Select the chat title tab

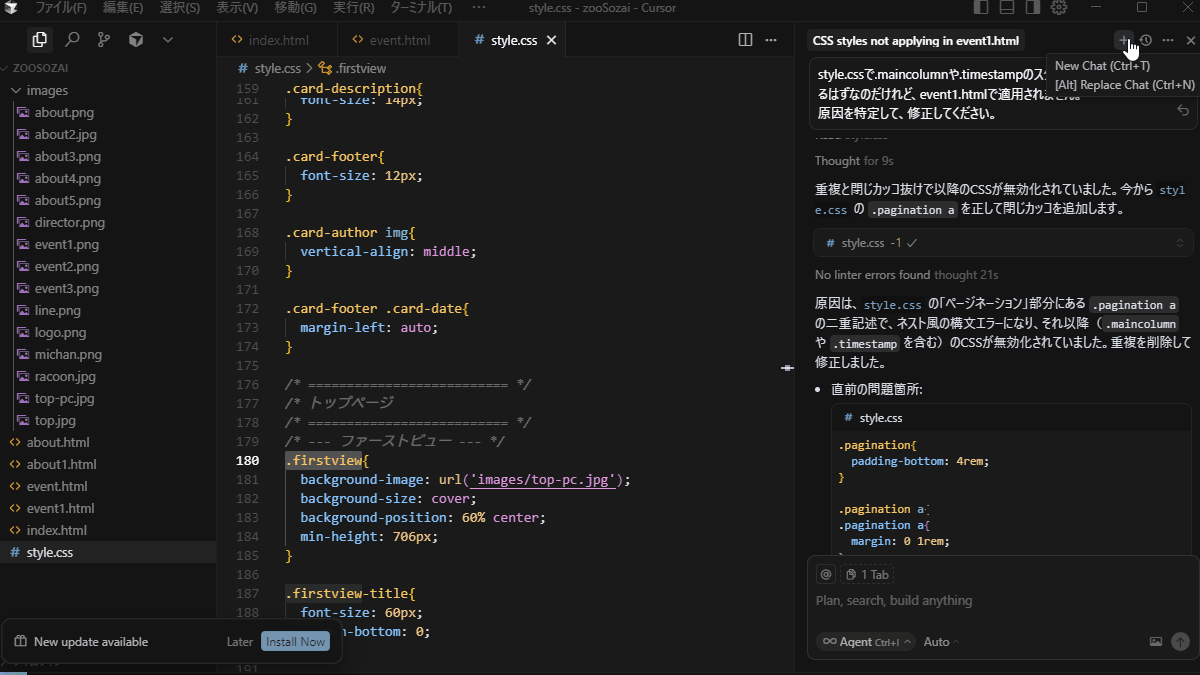click(x=916, y=41)
